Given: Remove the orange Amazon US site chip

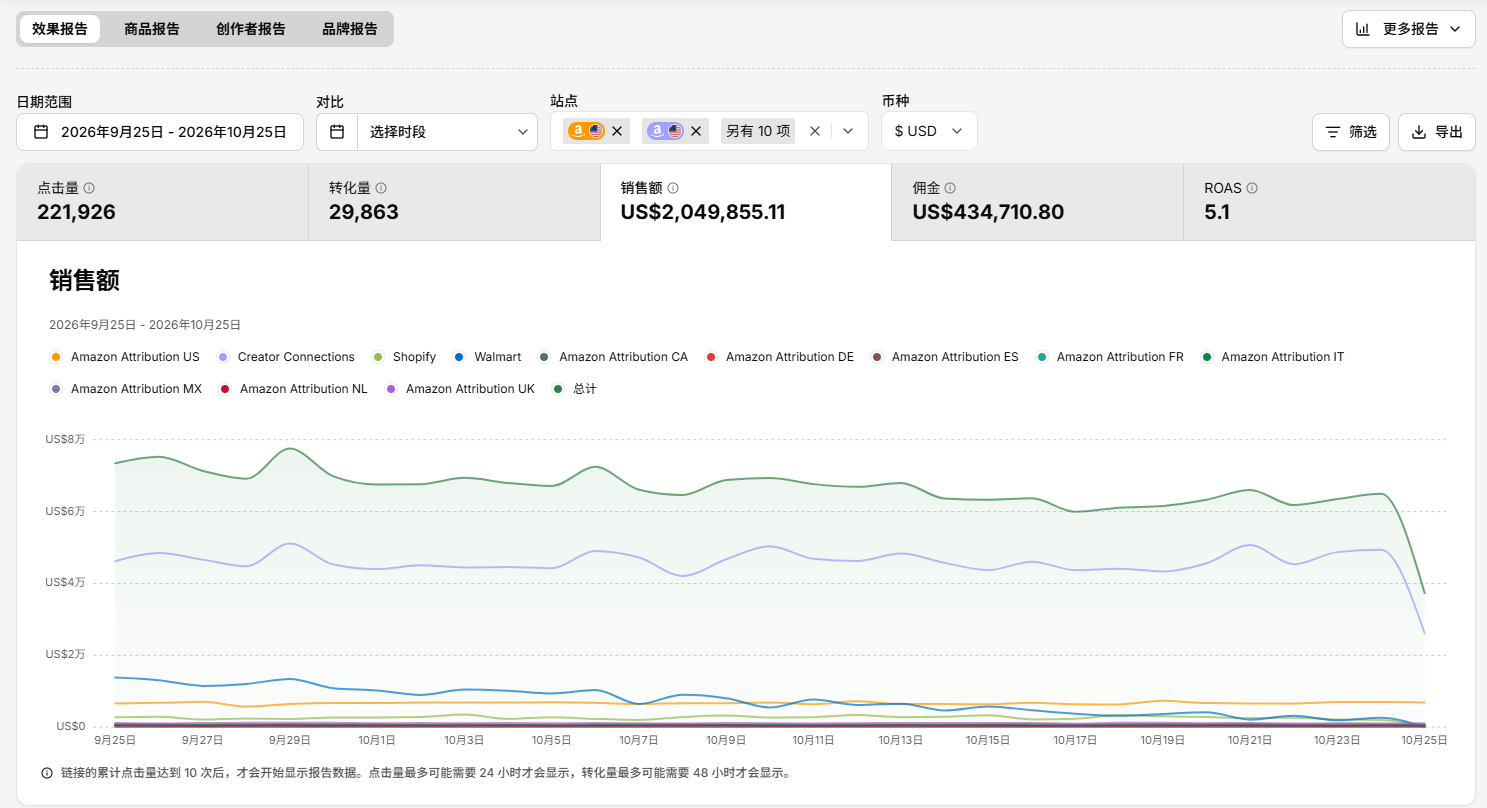Looking at the screenshot, I should click(x=617, y=131).
